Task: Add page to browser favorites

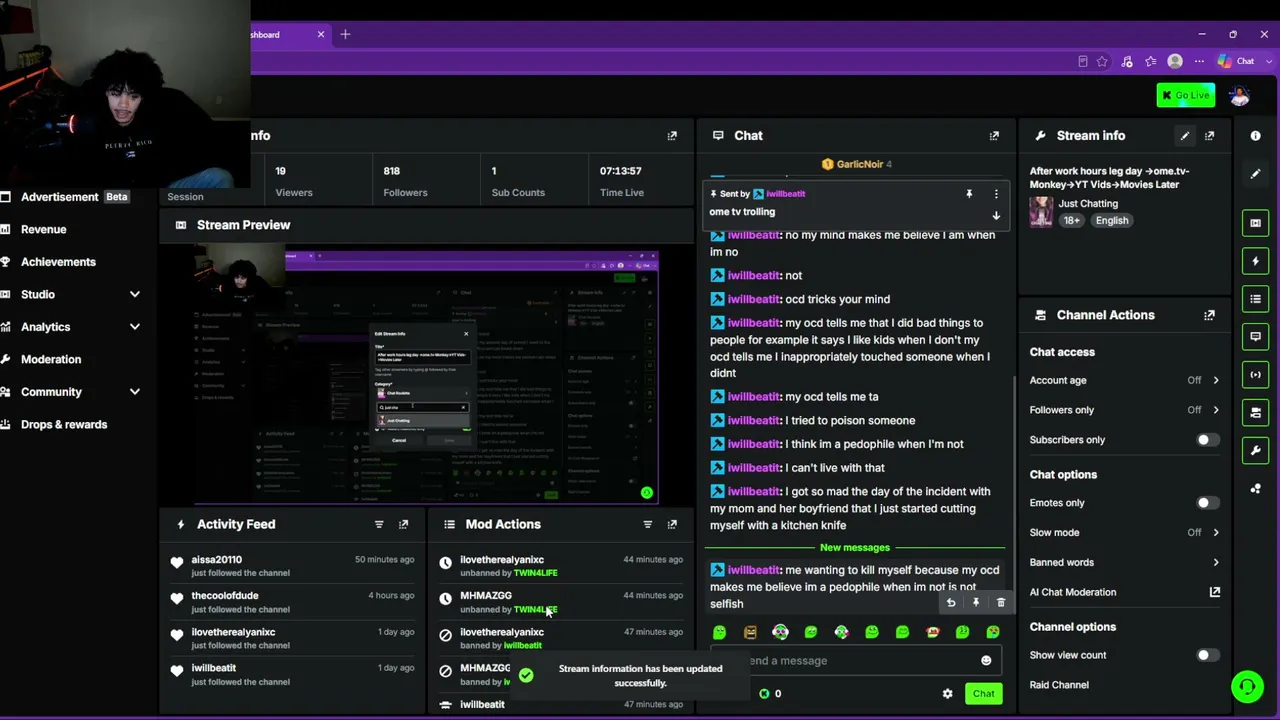Action: [x=1102, y=62]
